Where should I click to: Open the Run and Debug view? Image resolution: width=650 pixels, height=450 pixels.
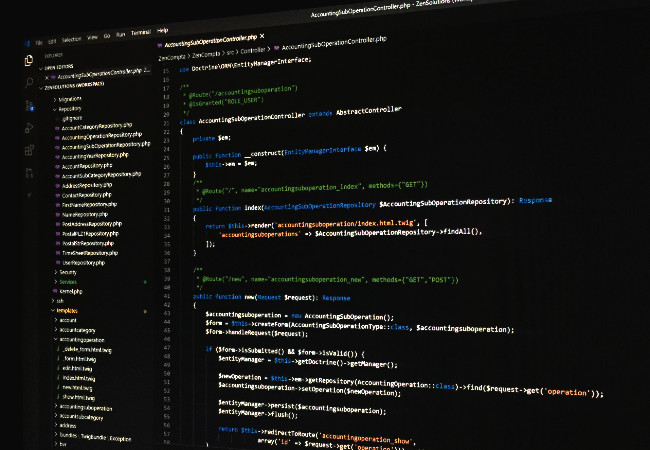click(x=29, y=128)
